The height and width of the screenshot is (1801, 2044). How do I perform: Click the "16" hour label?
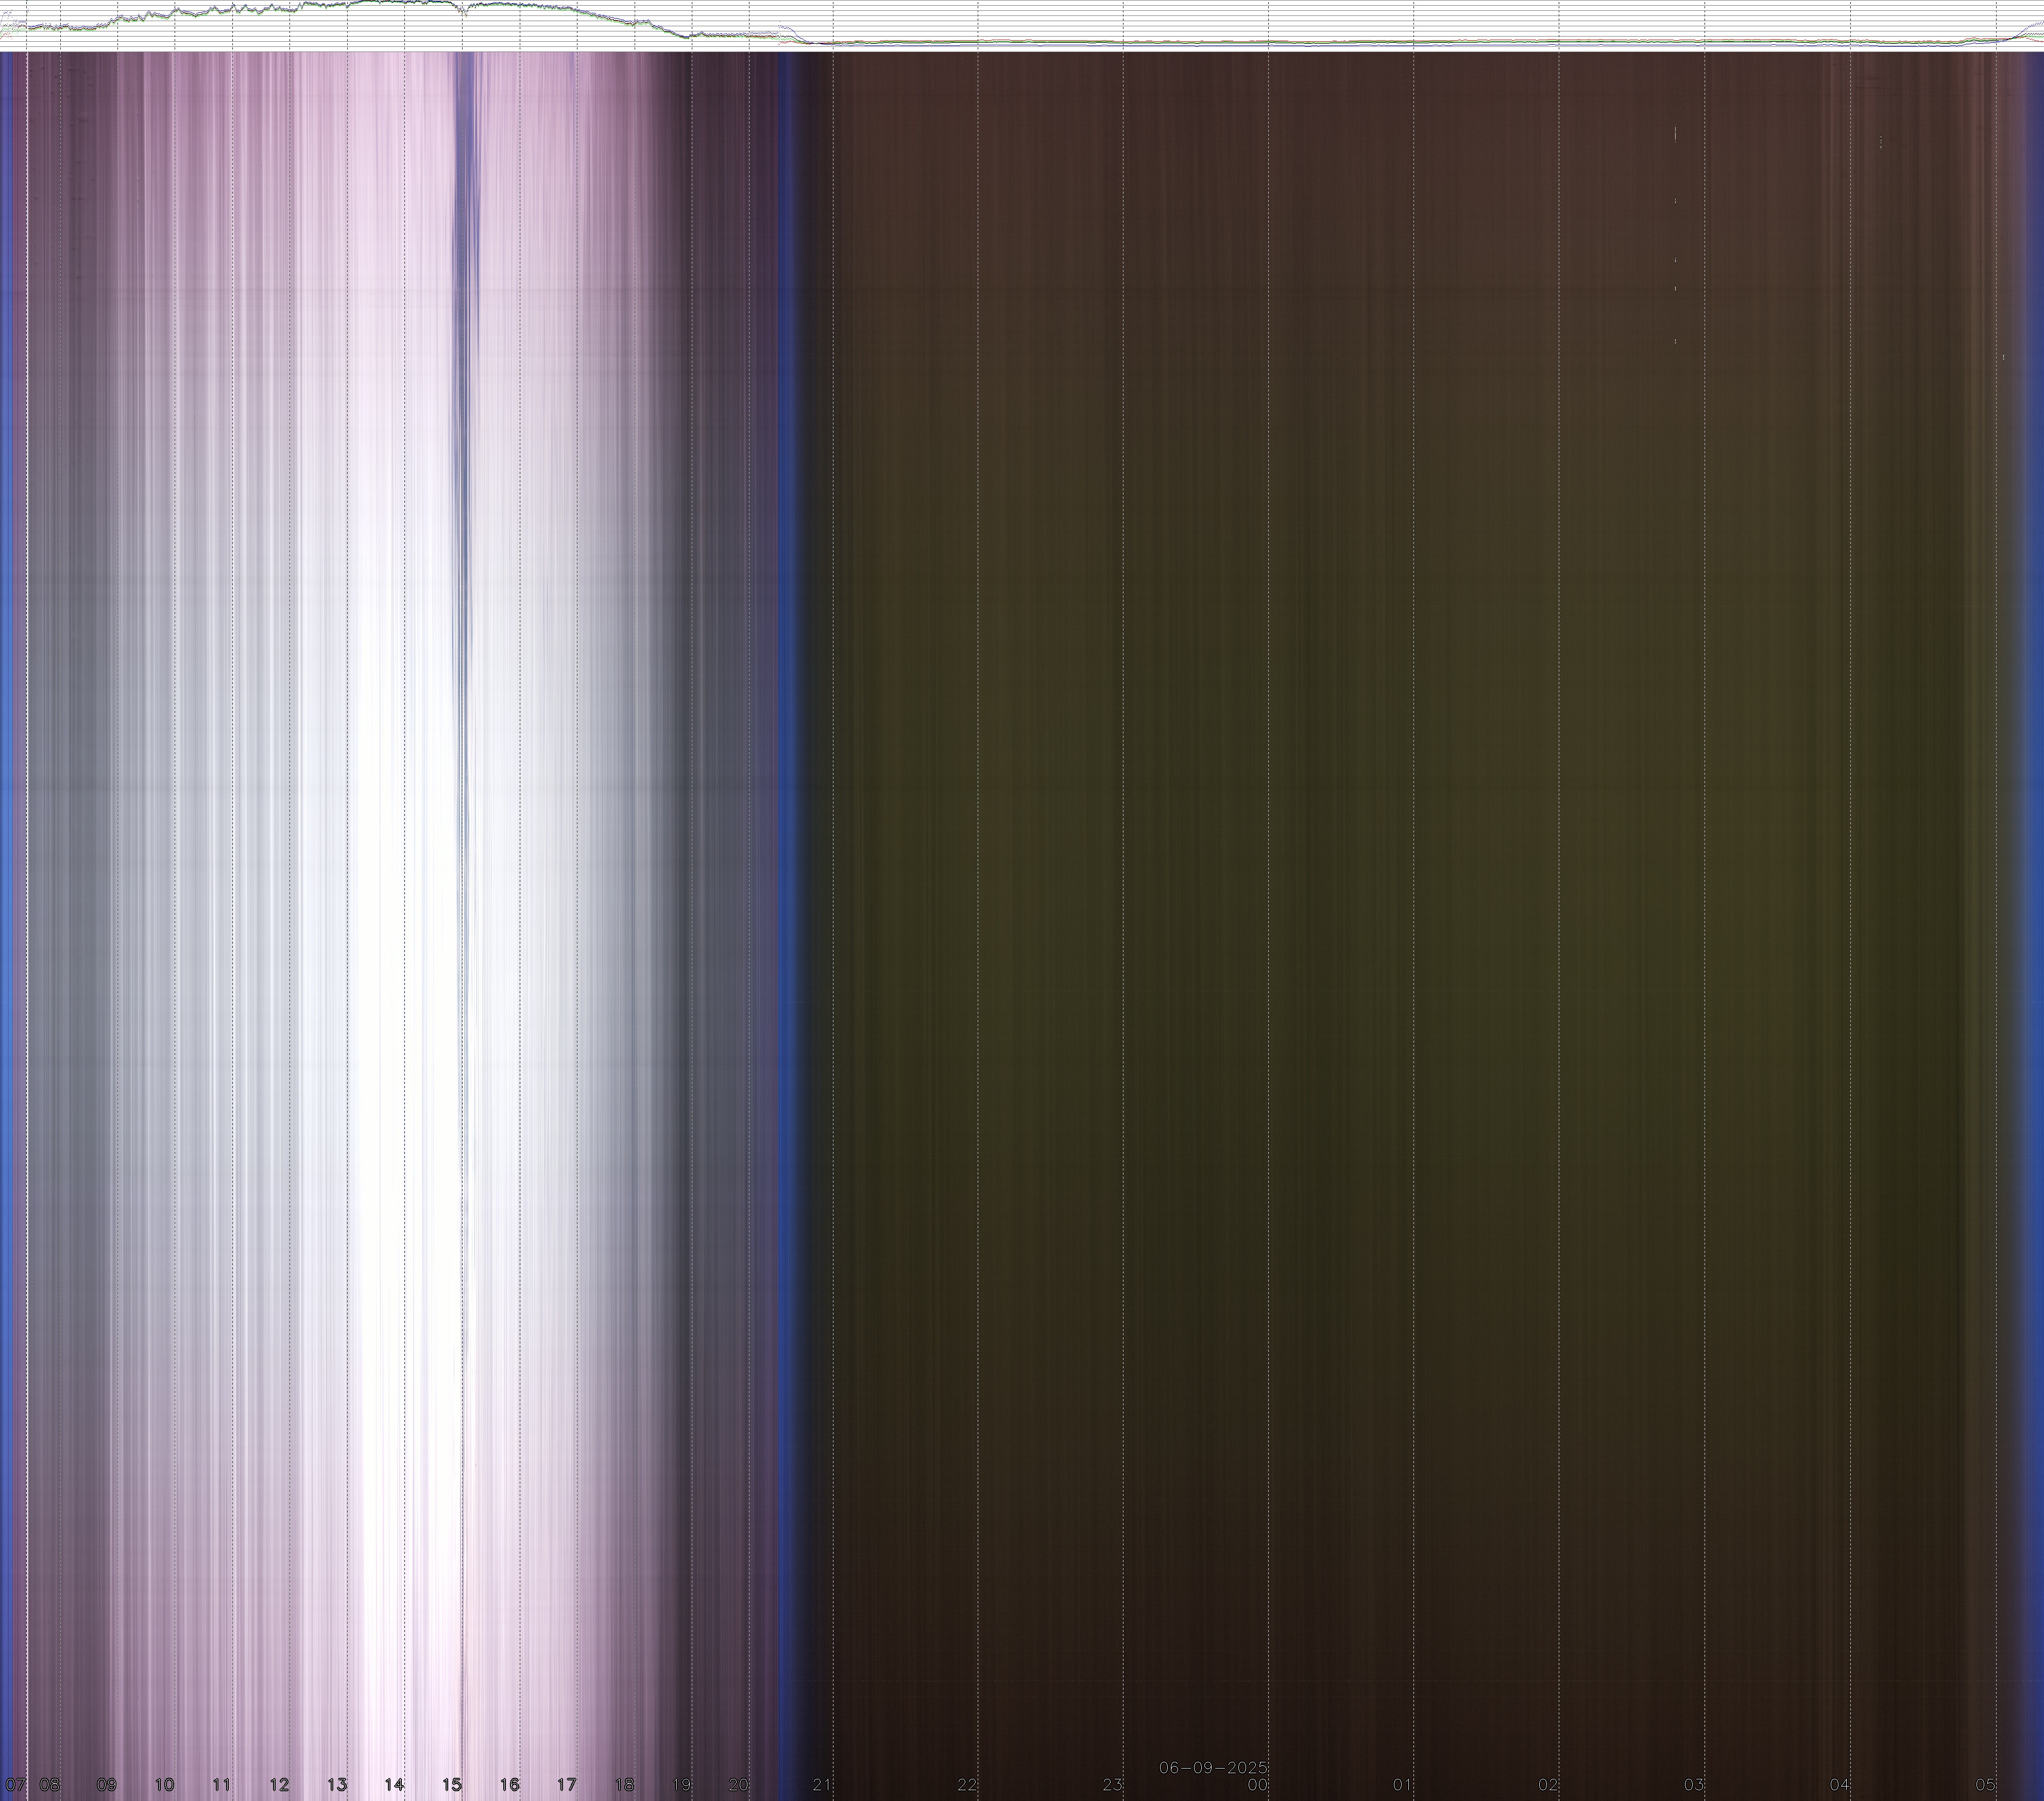coord(509,1784)
